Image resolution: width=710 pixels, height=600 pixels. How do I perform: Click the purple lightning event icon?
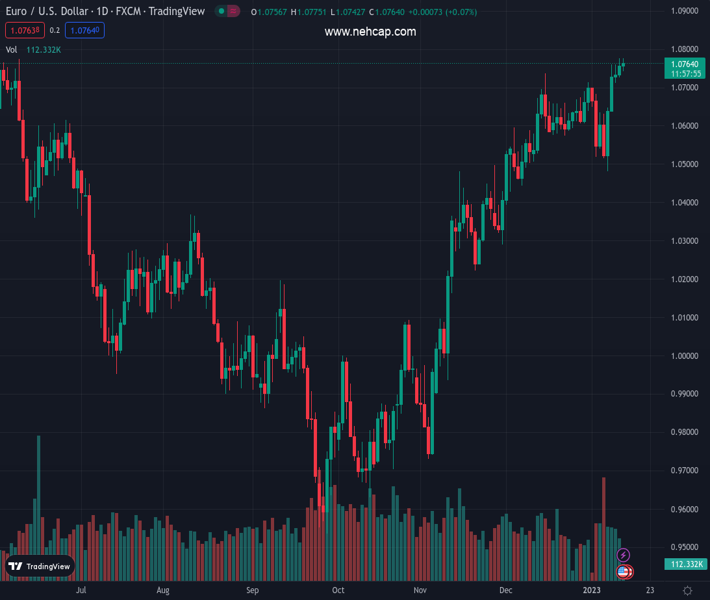pos(624,555)
